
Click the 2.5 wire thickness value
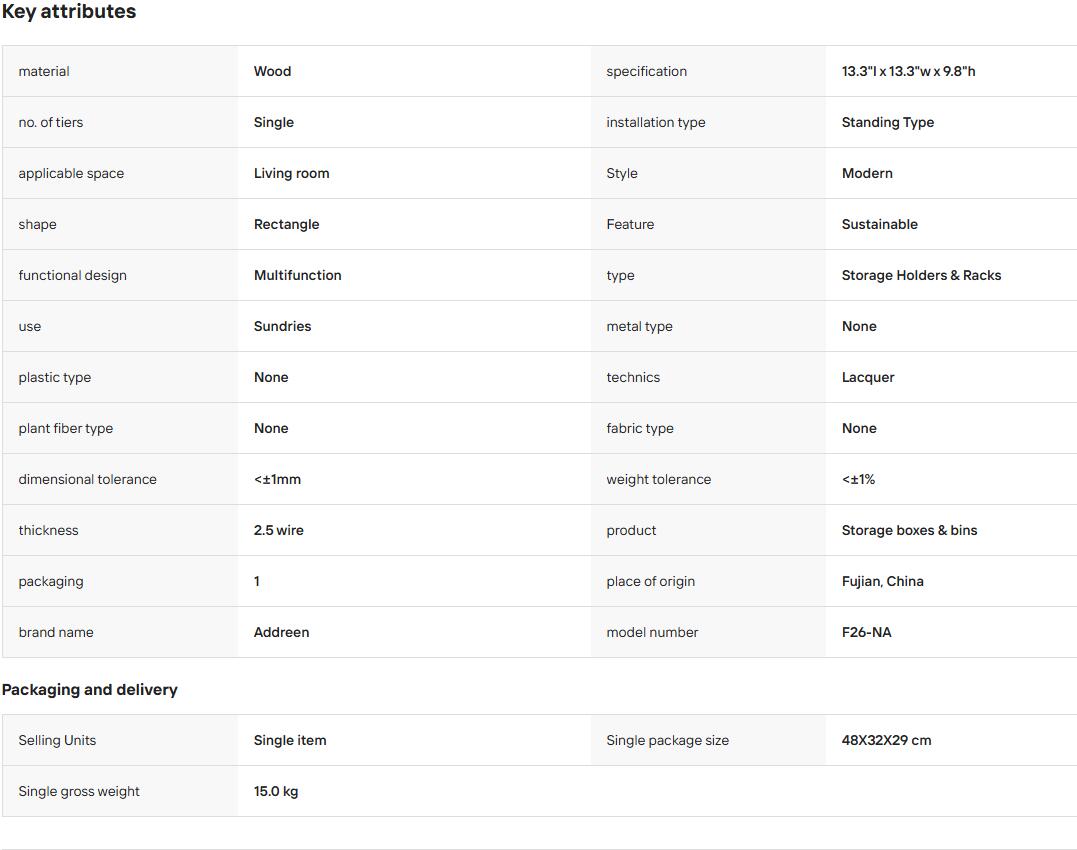click(279, 530)
